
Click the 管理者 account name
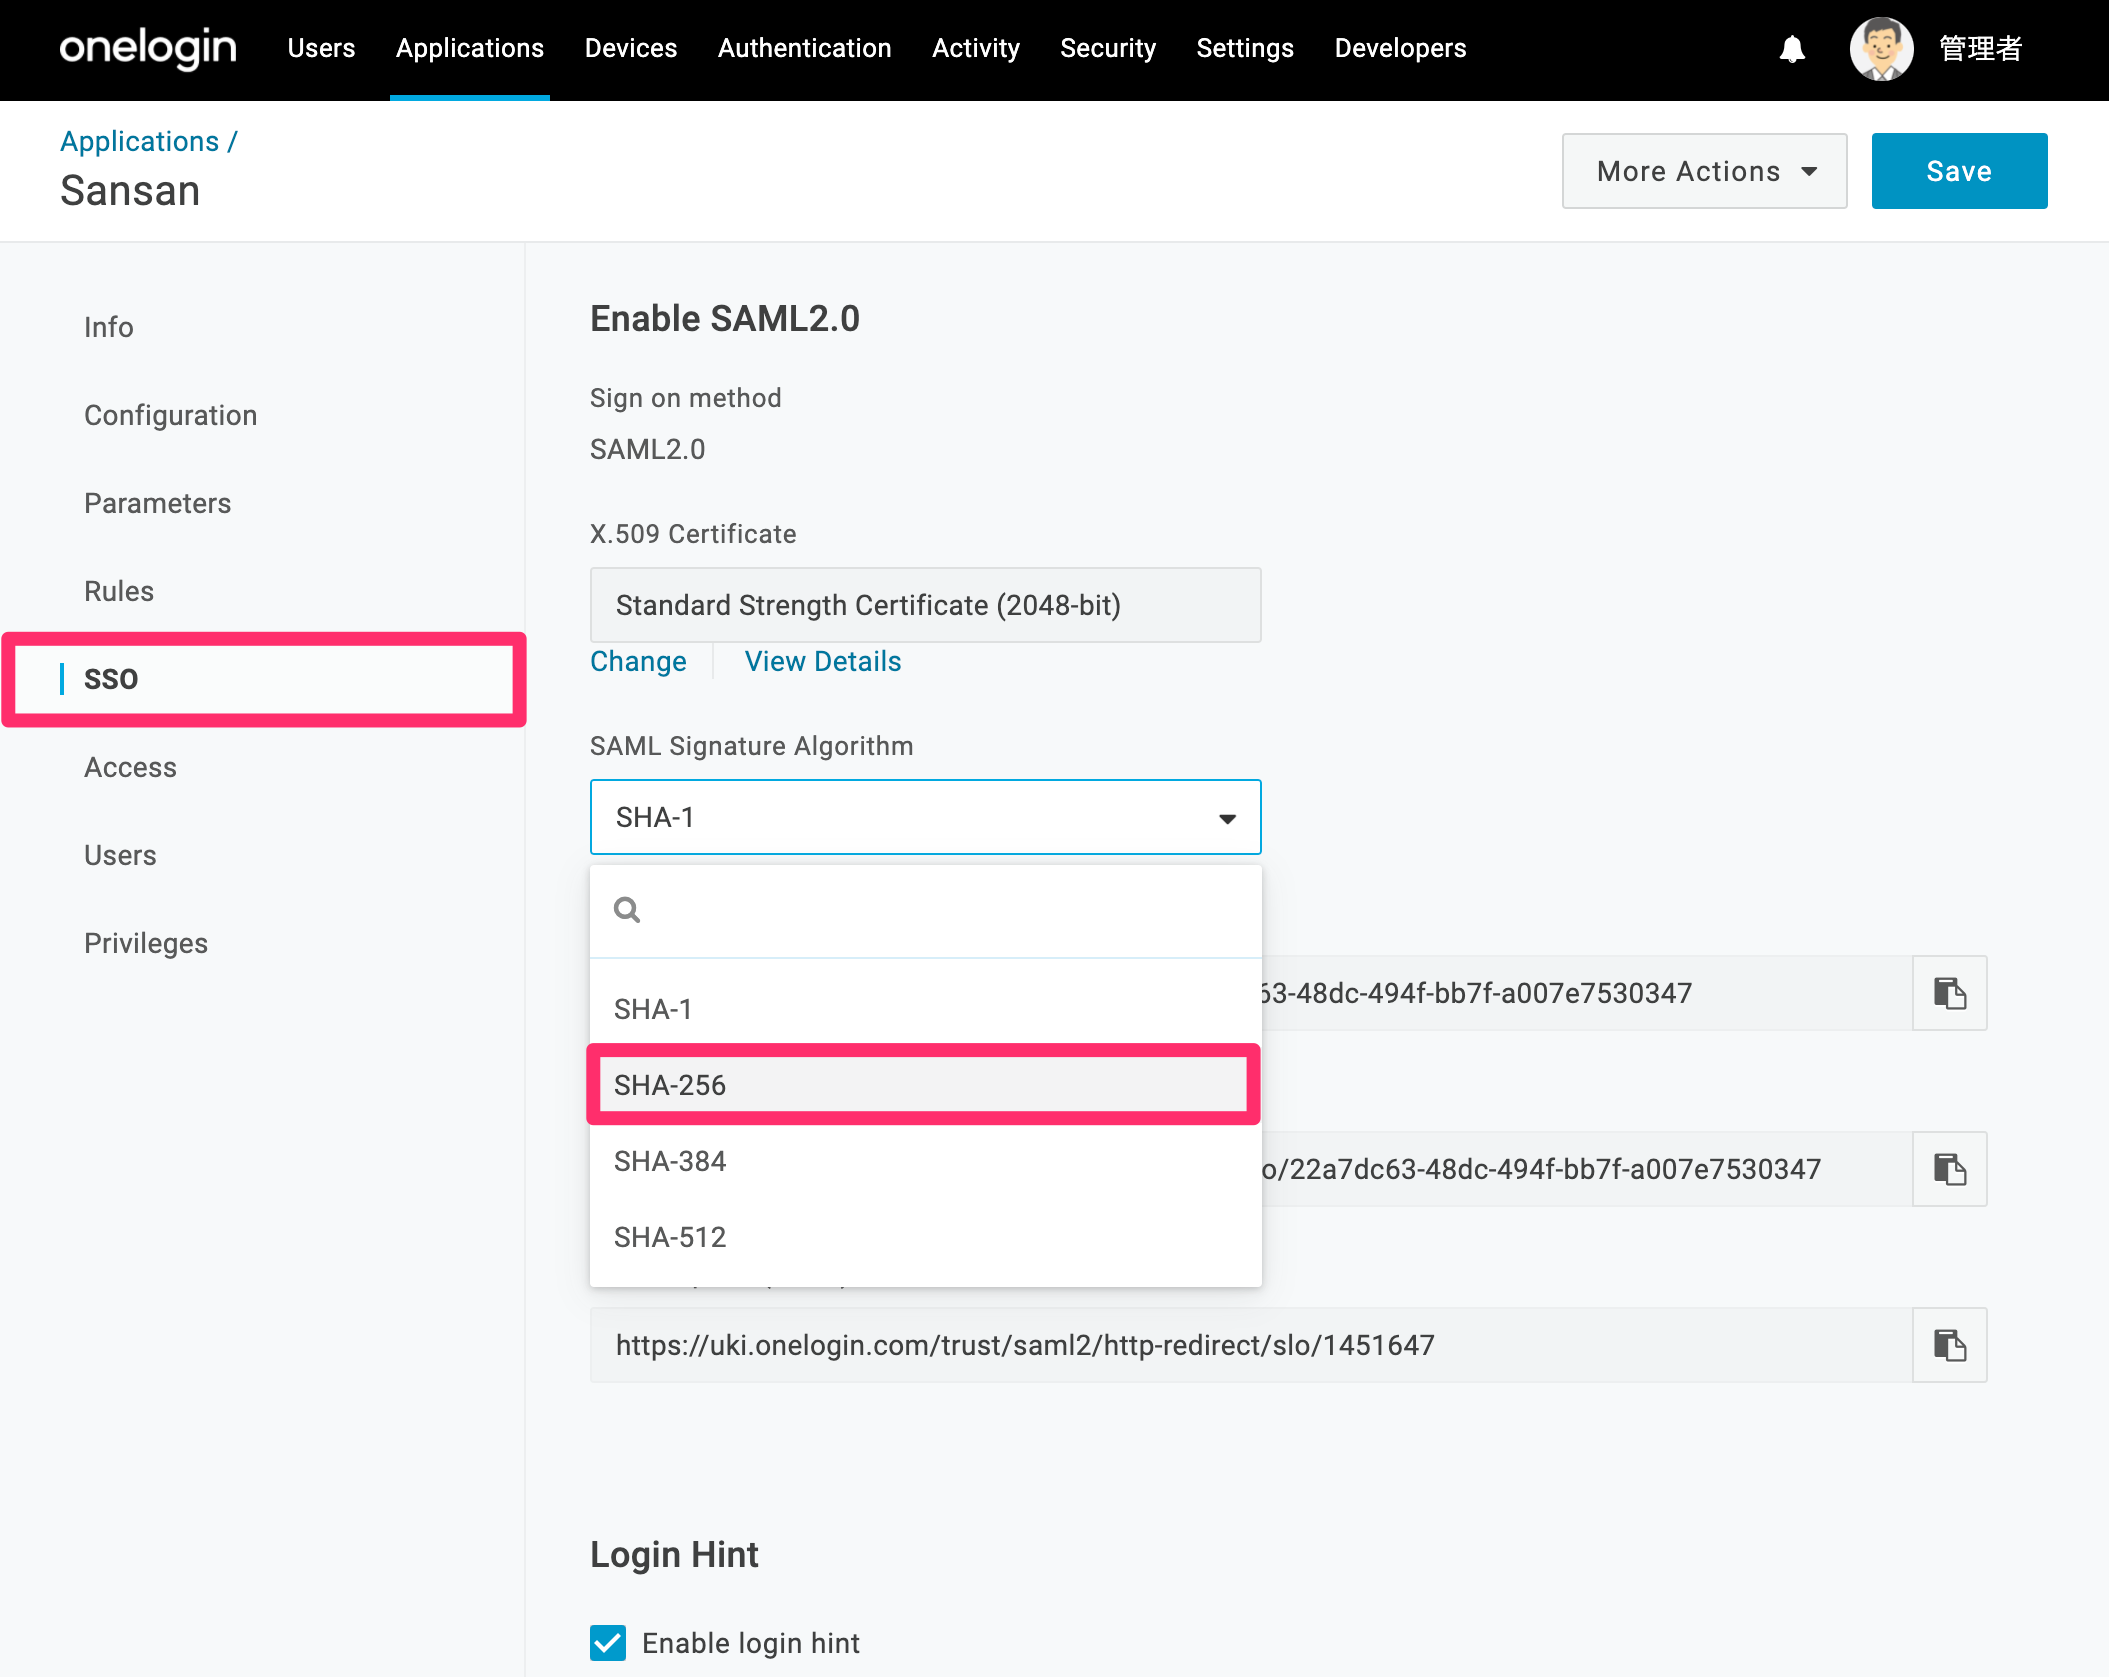click(x=1980, y=48)
